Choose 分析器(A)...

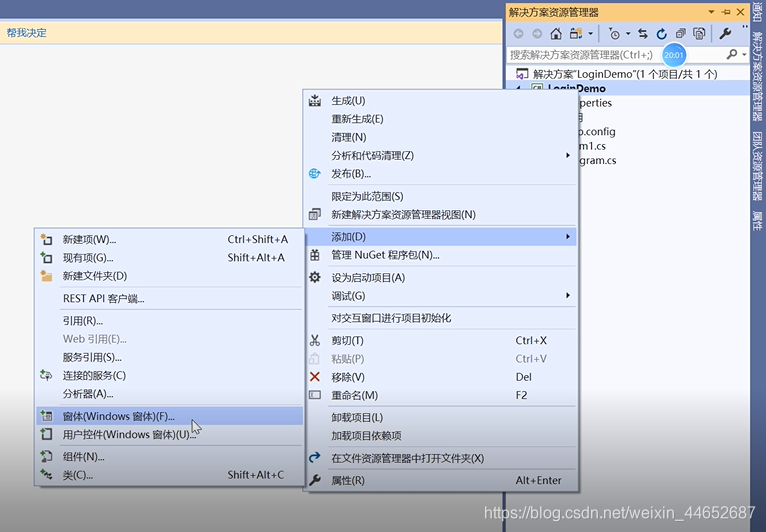click(x=170, y=394)
